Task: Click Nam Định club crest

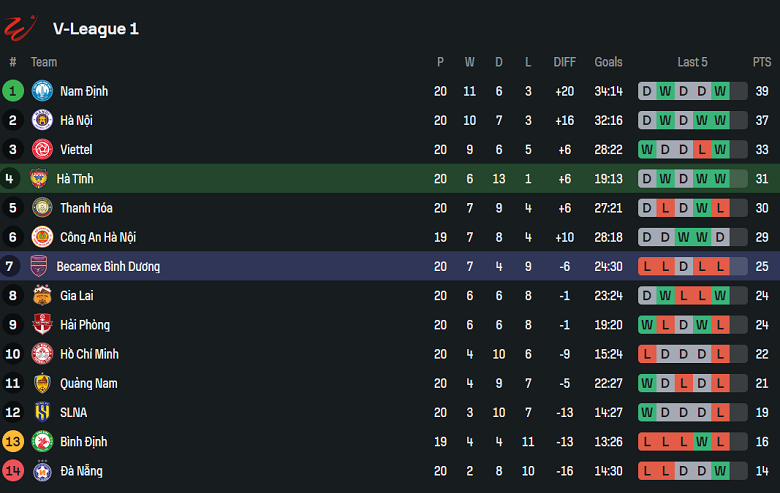Action: [42, 91]
